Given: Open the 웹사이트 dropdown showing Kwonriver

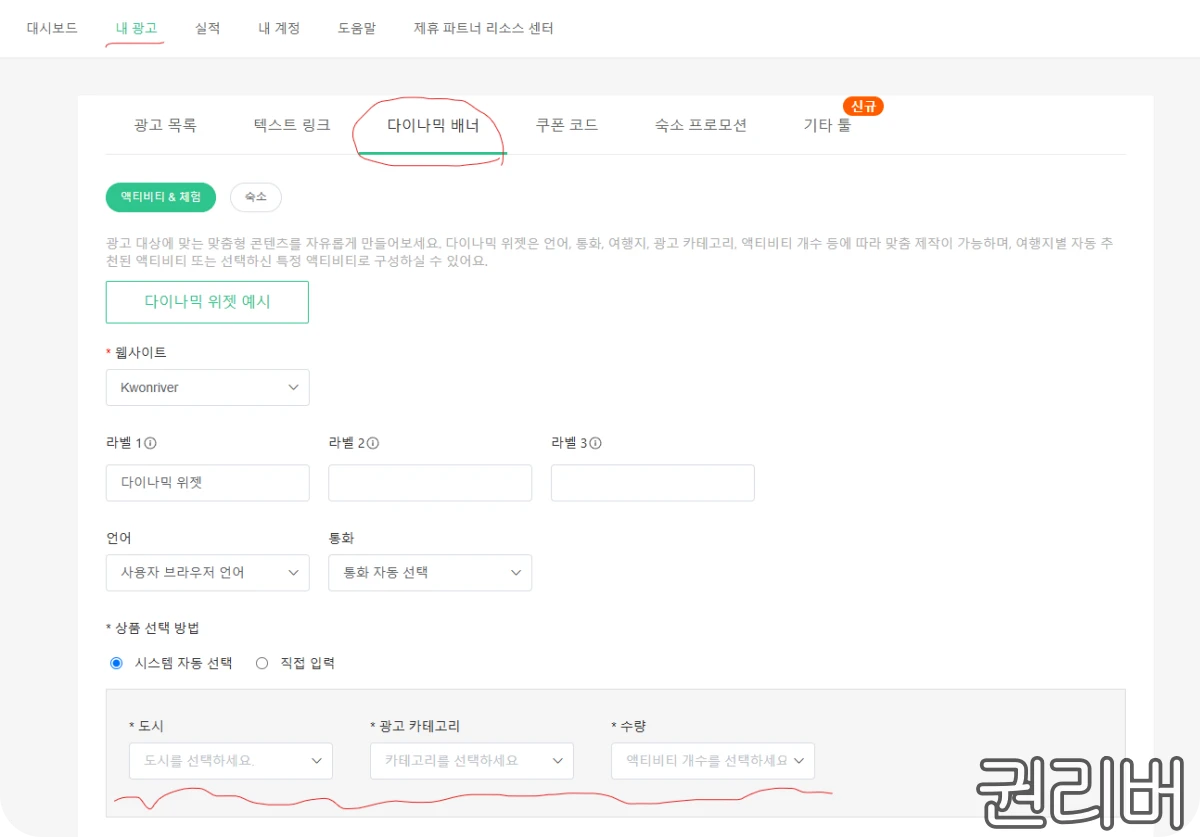Looking at the screenshot, I should point(207,387).
